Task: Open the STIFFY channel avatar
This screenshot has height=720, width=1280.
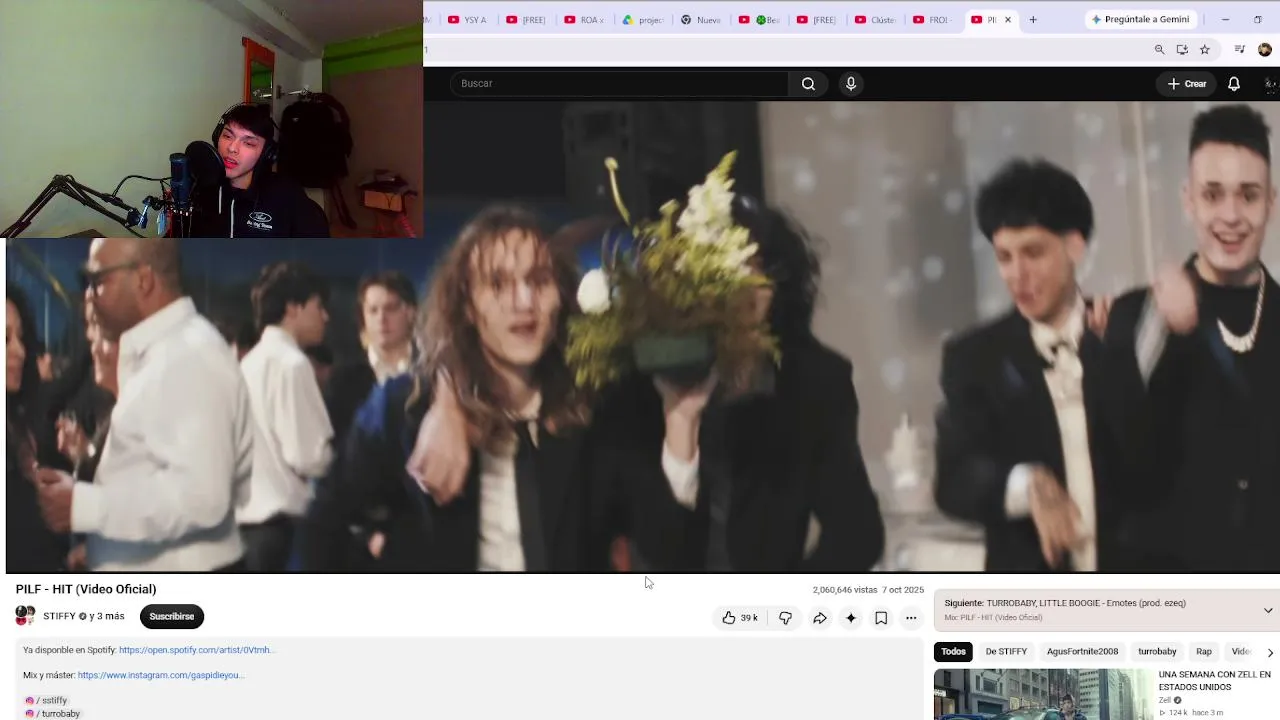Action: pyautogui.click(x=25, y=616)
